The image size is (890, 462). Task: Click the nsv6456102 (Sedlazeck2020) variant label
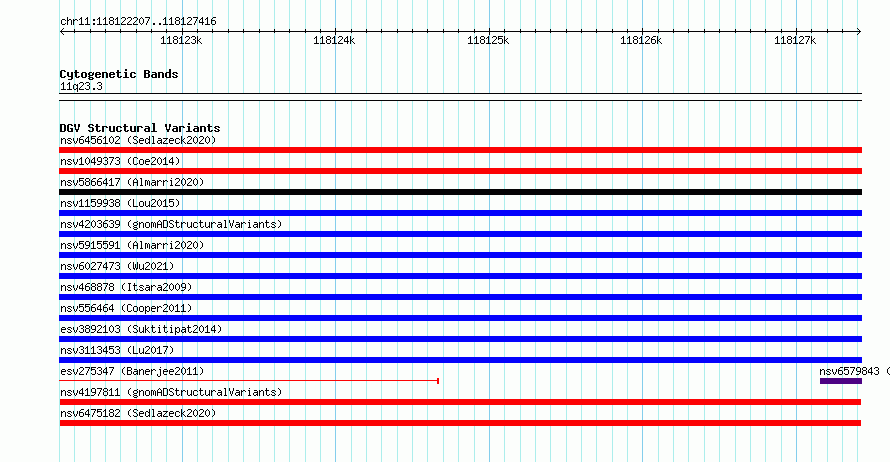click(138, 140)
